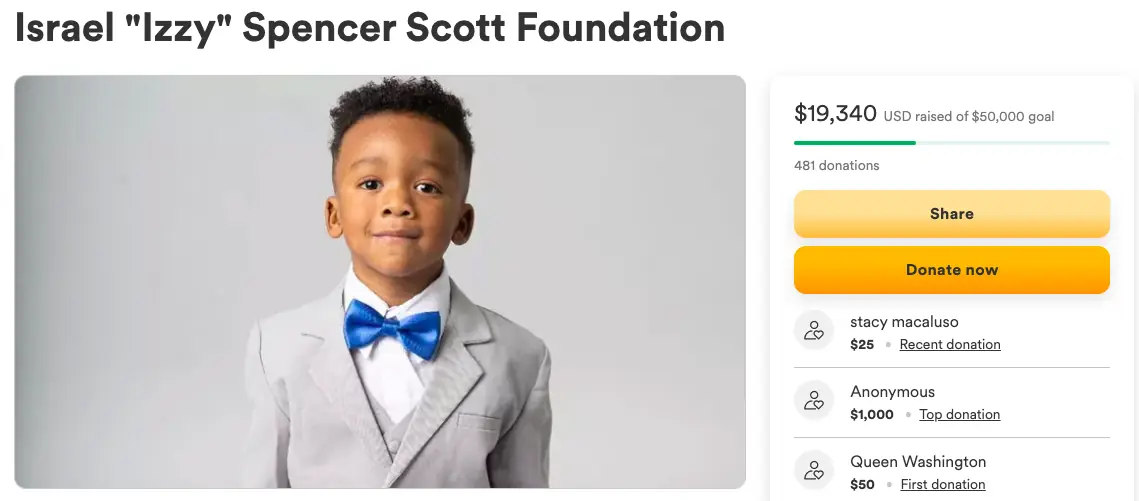Click the $1,000 top donation amount
1139x501 pixels.
(x=871, y=415)
